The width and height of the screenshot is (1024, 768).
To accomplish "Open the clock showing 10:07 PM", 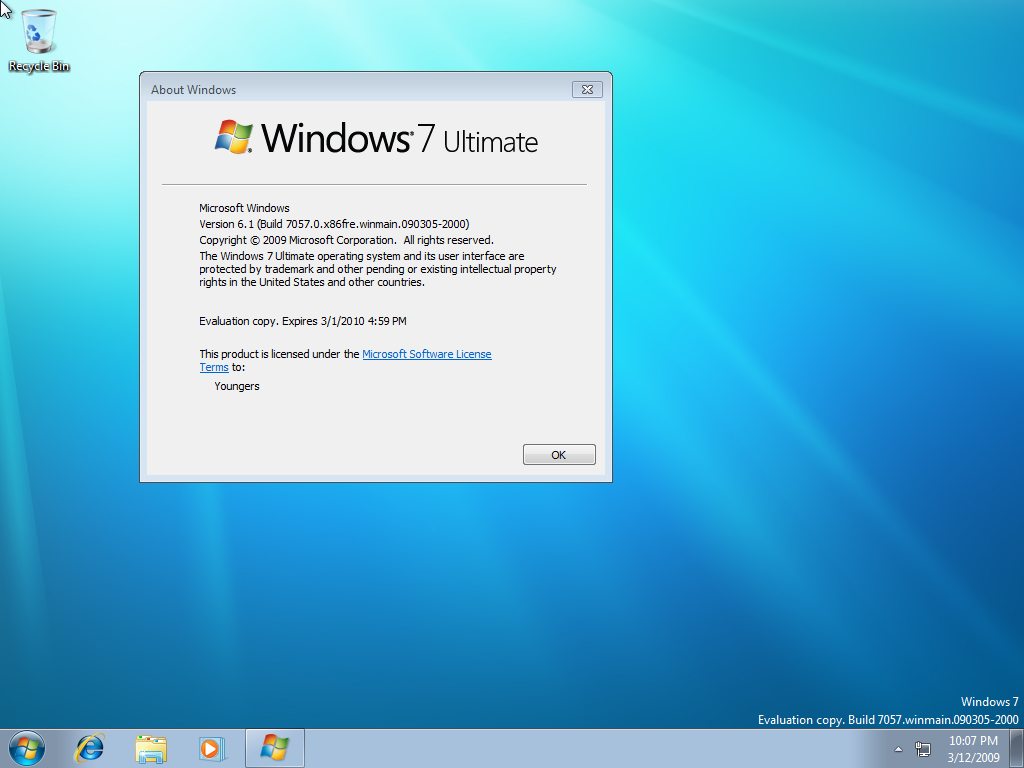I will pos(973,749).
